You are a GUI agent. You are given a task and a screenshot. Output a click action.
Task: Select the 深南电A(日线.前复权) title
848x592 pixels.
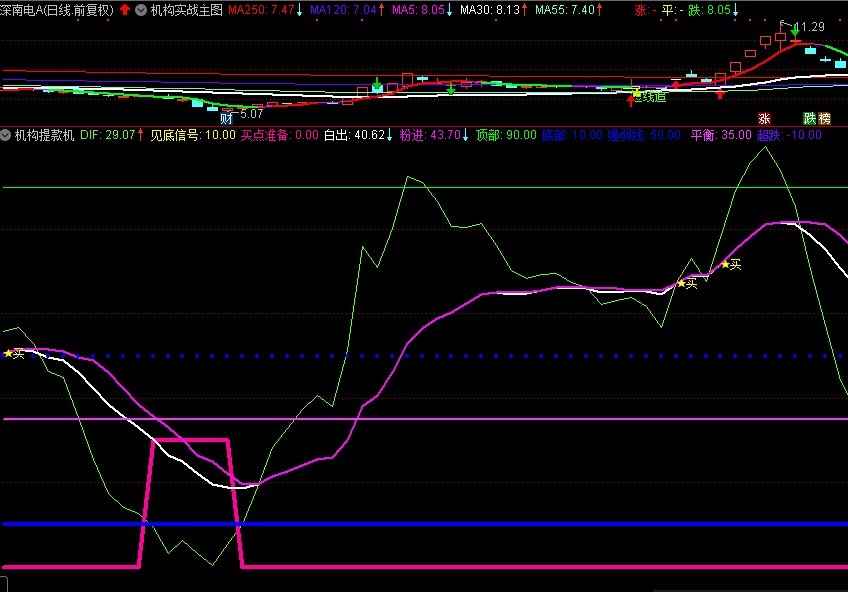[57, 10]
